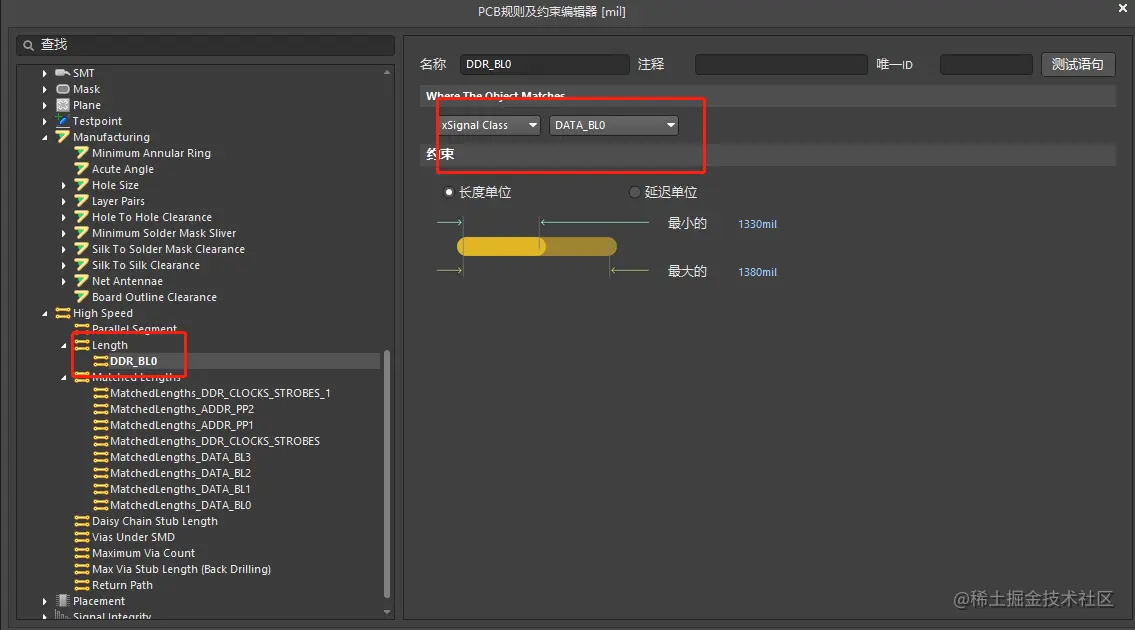
Task: Select the 延迟单位 radio button
Action: click(635, 192)
